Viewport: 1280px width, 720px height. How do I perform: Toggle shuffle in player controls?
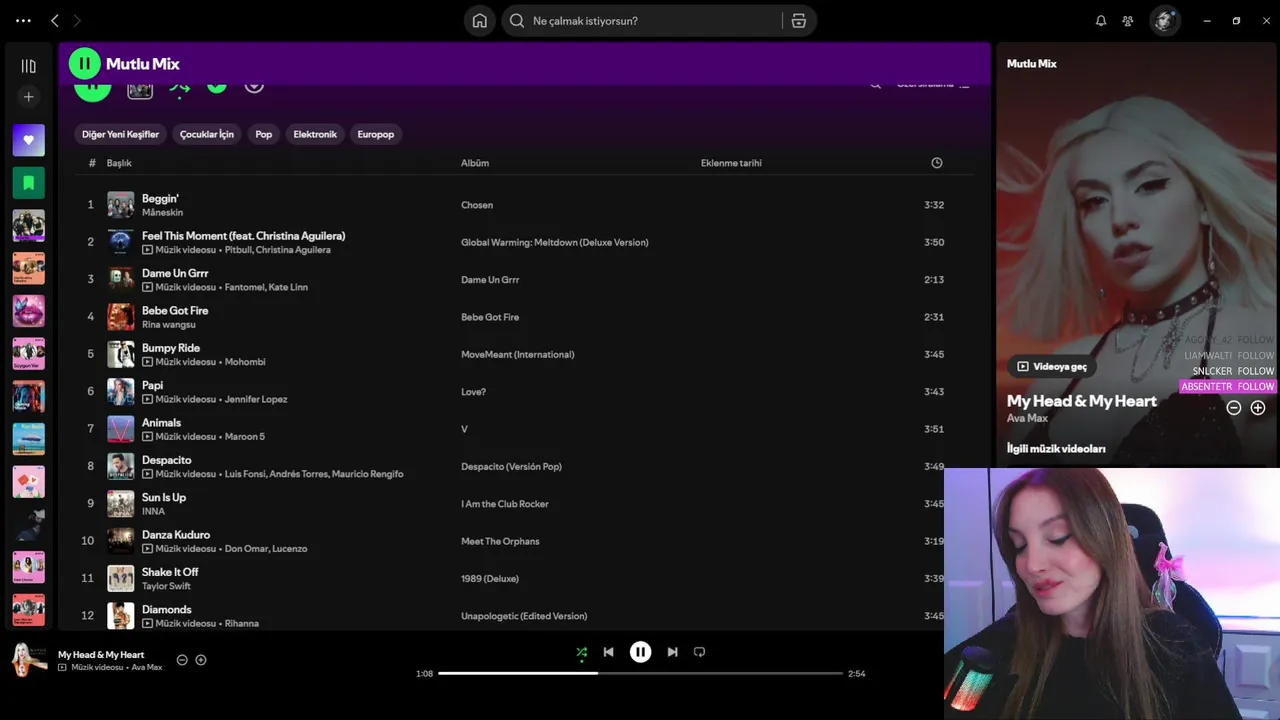click(582, 652)
